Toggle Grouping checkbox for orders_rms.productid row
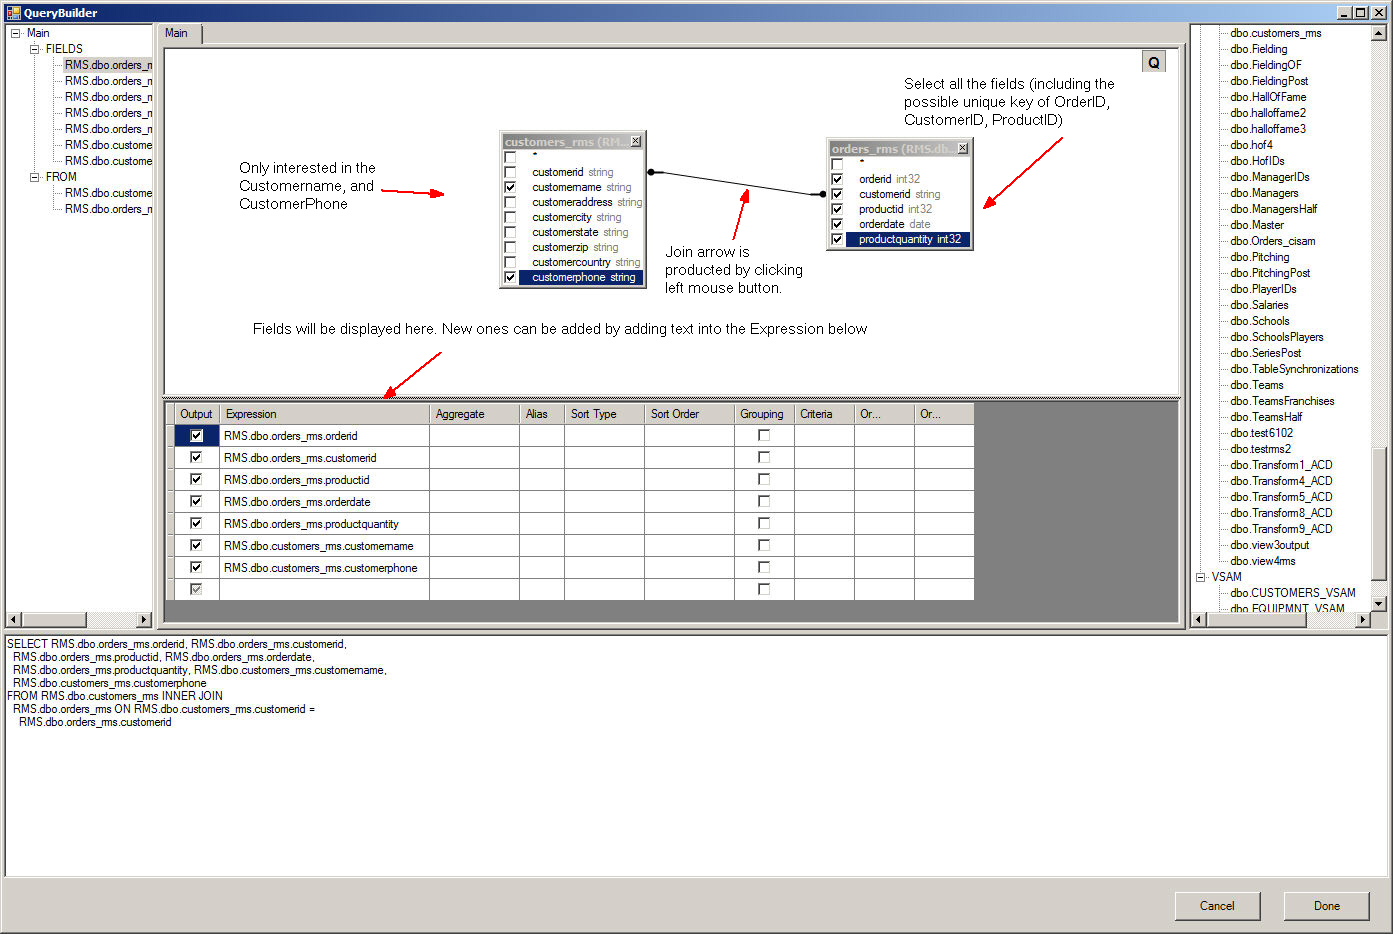The width and height of the screenshot is (1393, 934). tap(764, 480)
